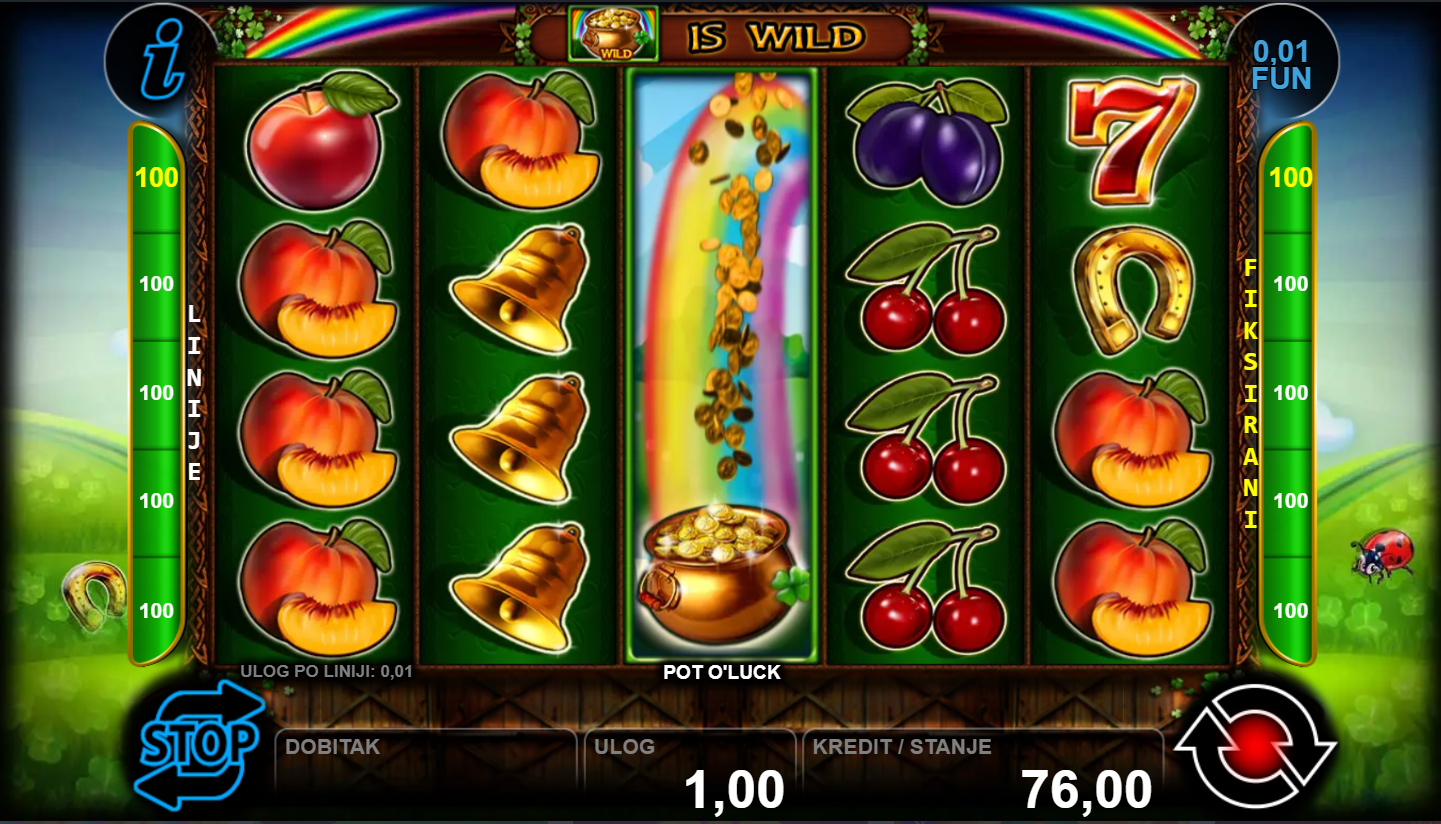Click the DOBITAK win display
Screen dimensions: 1441x824
tap(426, 771)
